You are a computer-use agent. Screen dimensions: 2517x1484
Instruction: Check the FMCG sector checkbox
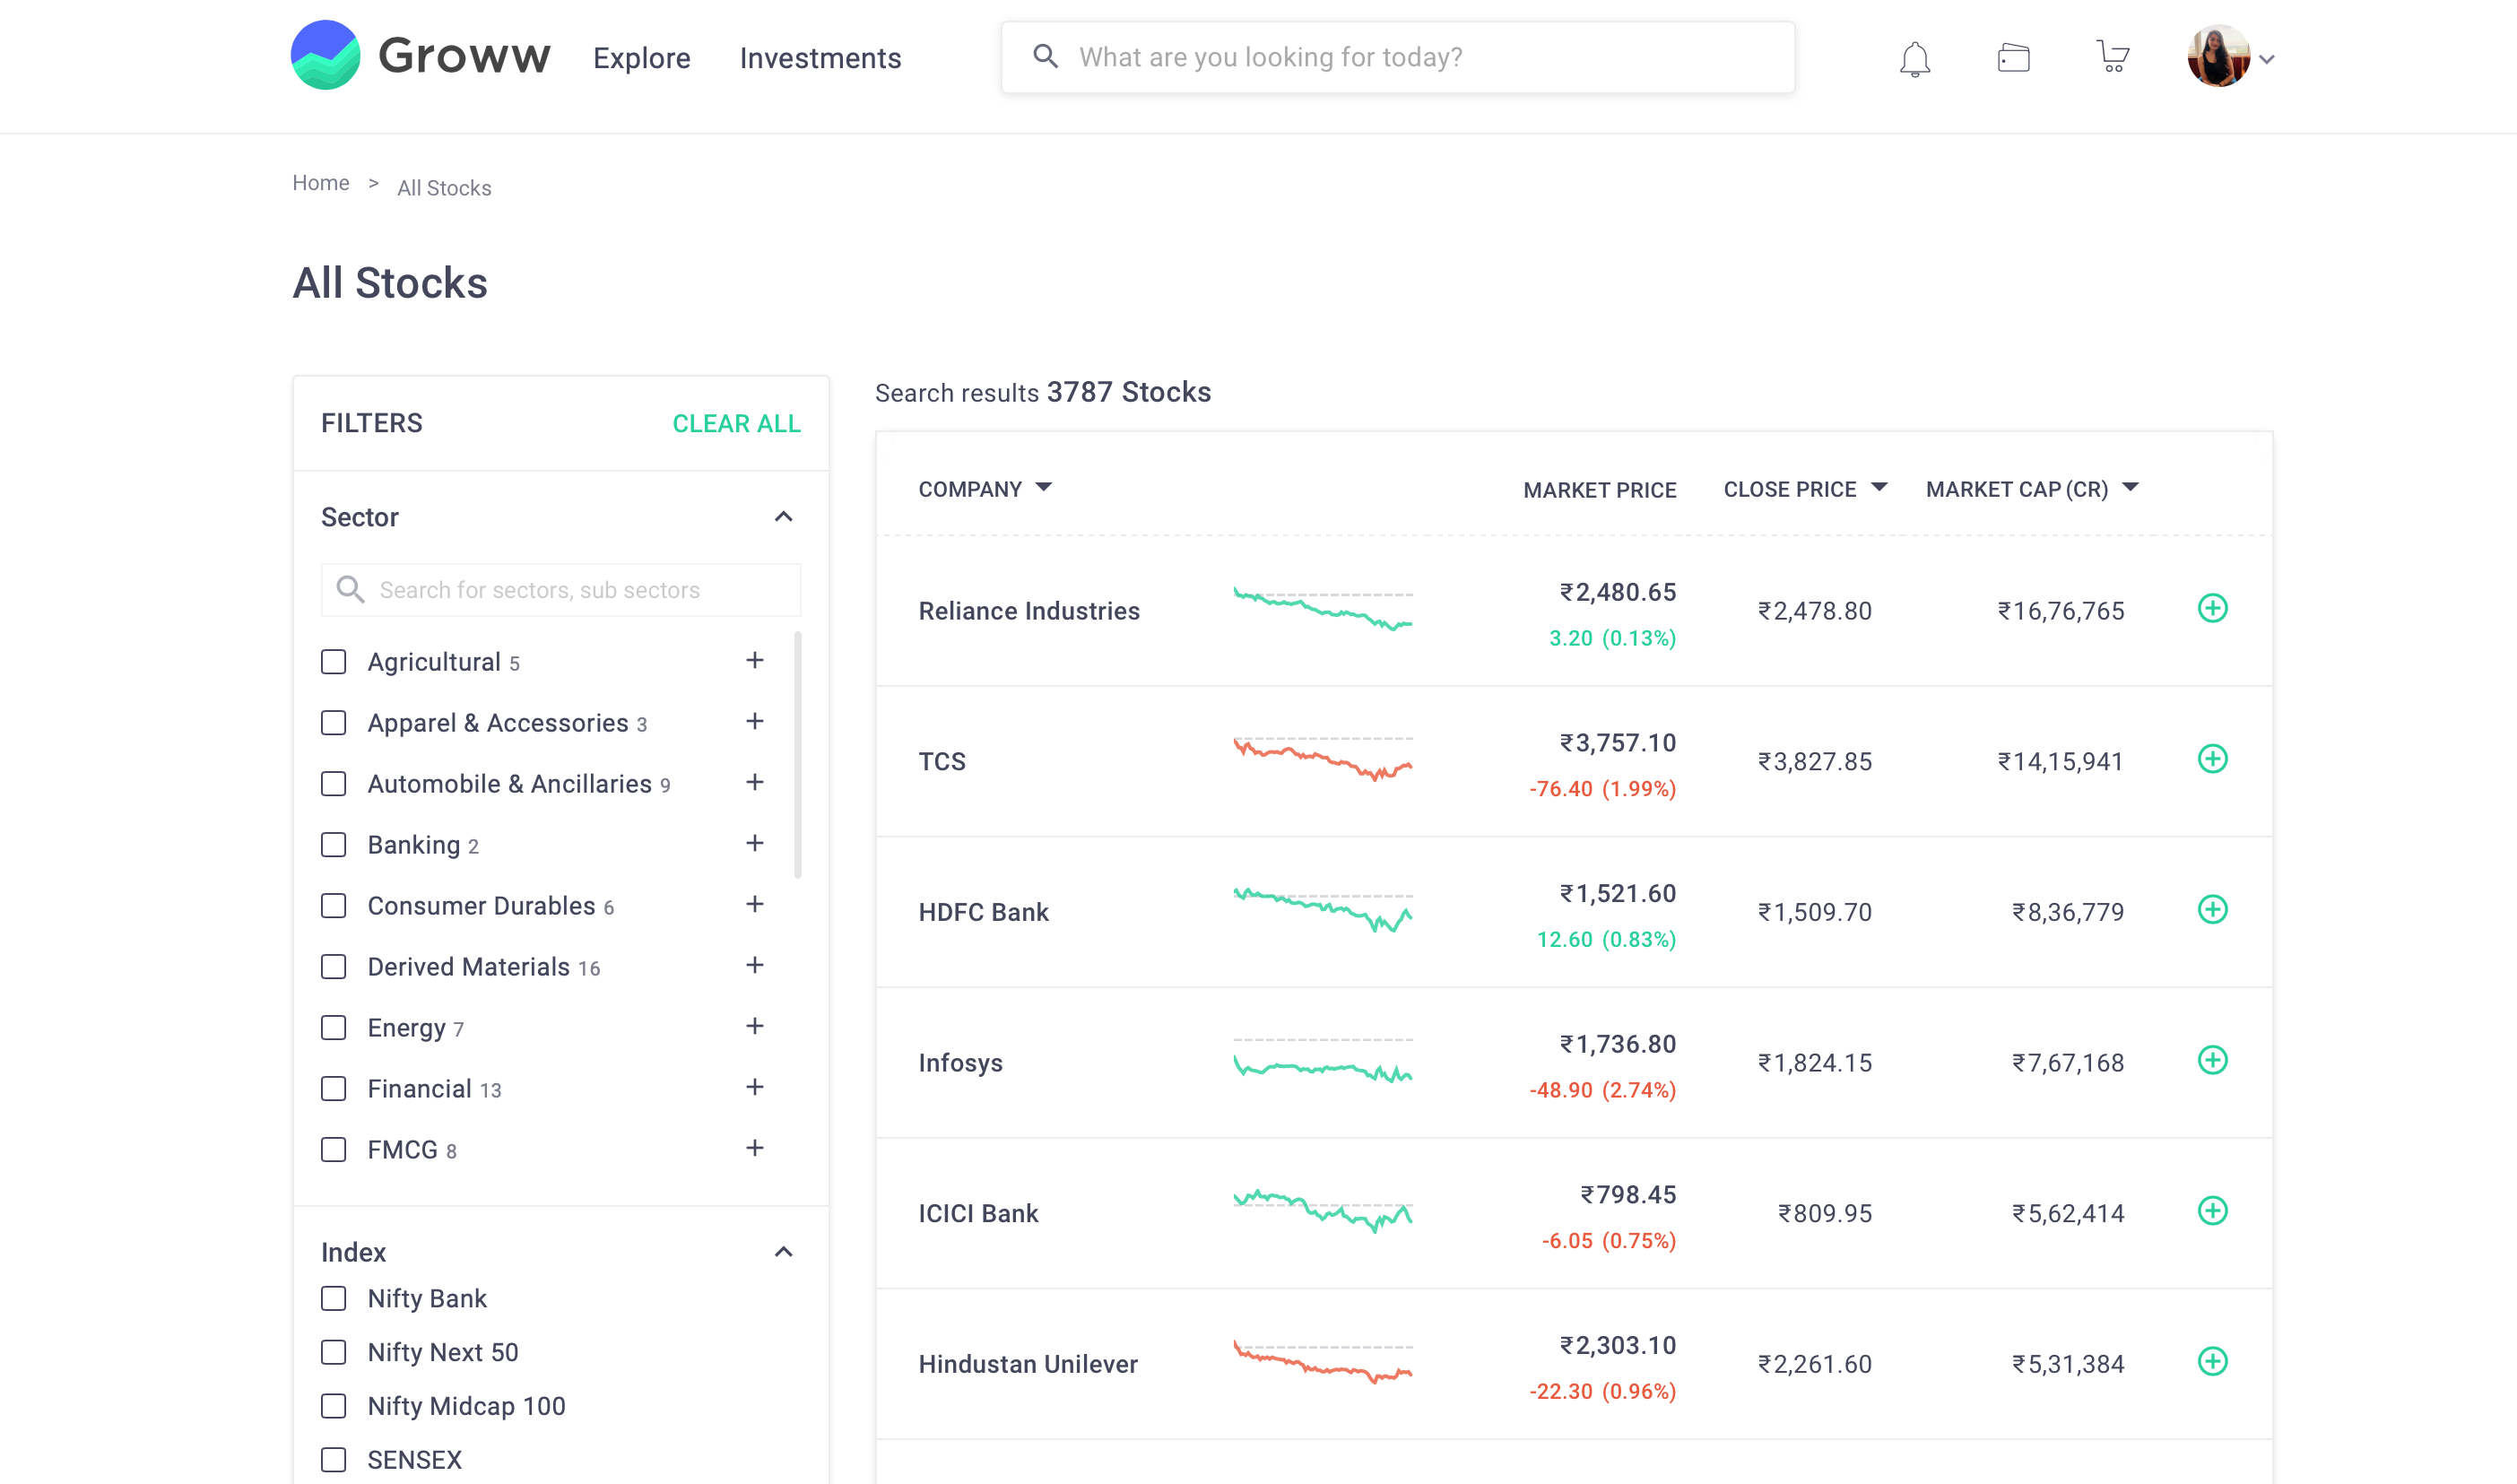click(x=334, y=1150)
